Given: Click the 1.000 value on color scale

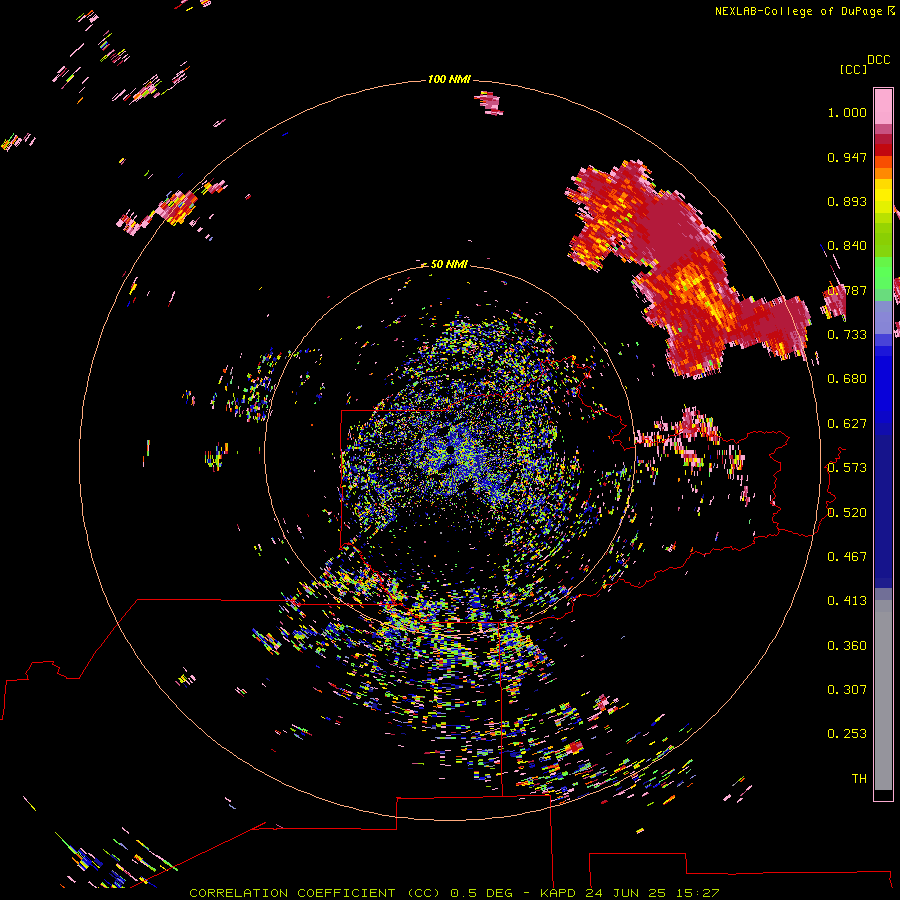Looking at the screenshot, I should pos(847,112).
